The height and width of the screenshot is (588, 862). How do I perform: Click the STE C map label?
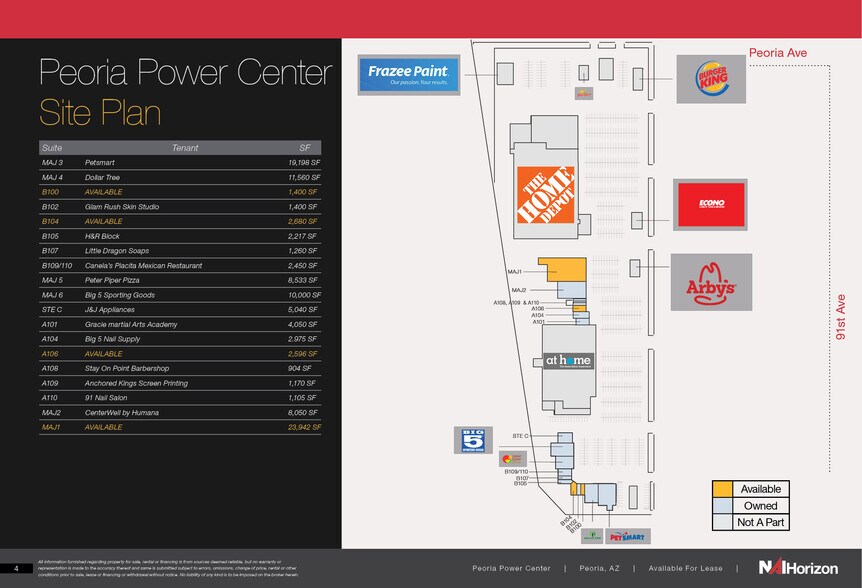(x=520, y=436)
